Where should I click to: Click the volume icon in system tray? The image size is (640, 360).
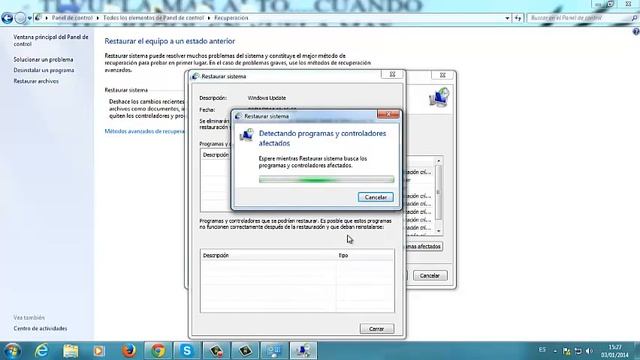[589, 351]
